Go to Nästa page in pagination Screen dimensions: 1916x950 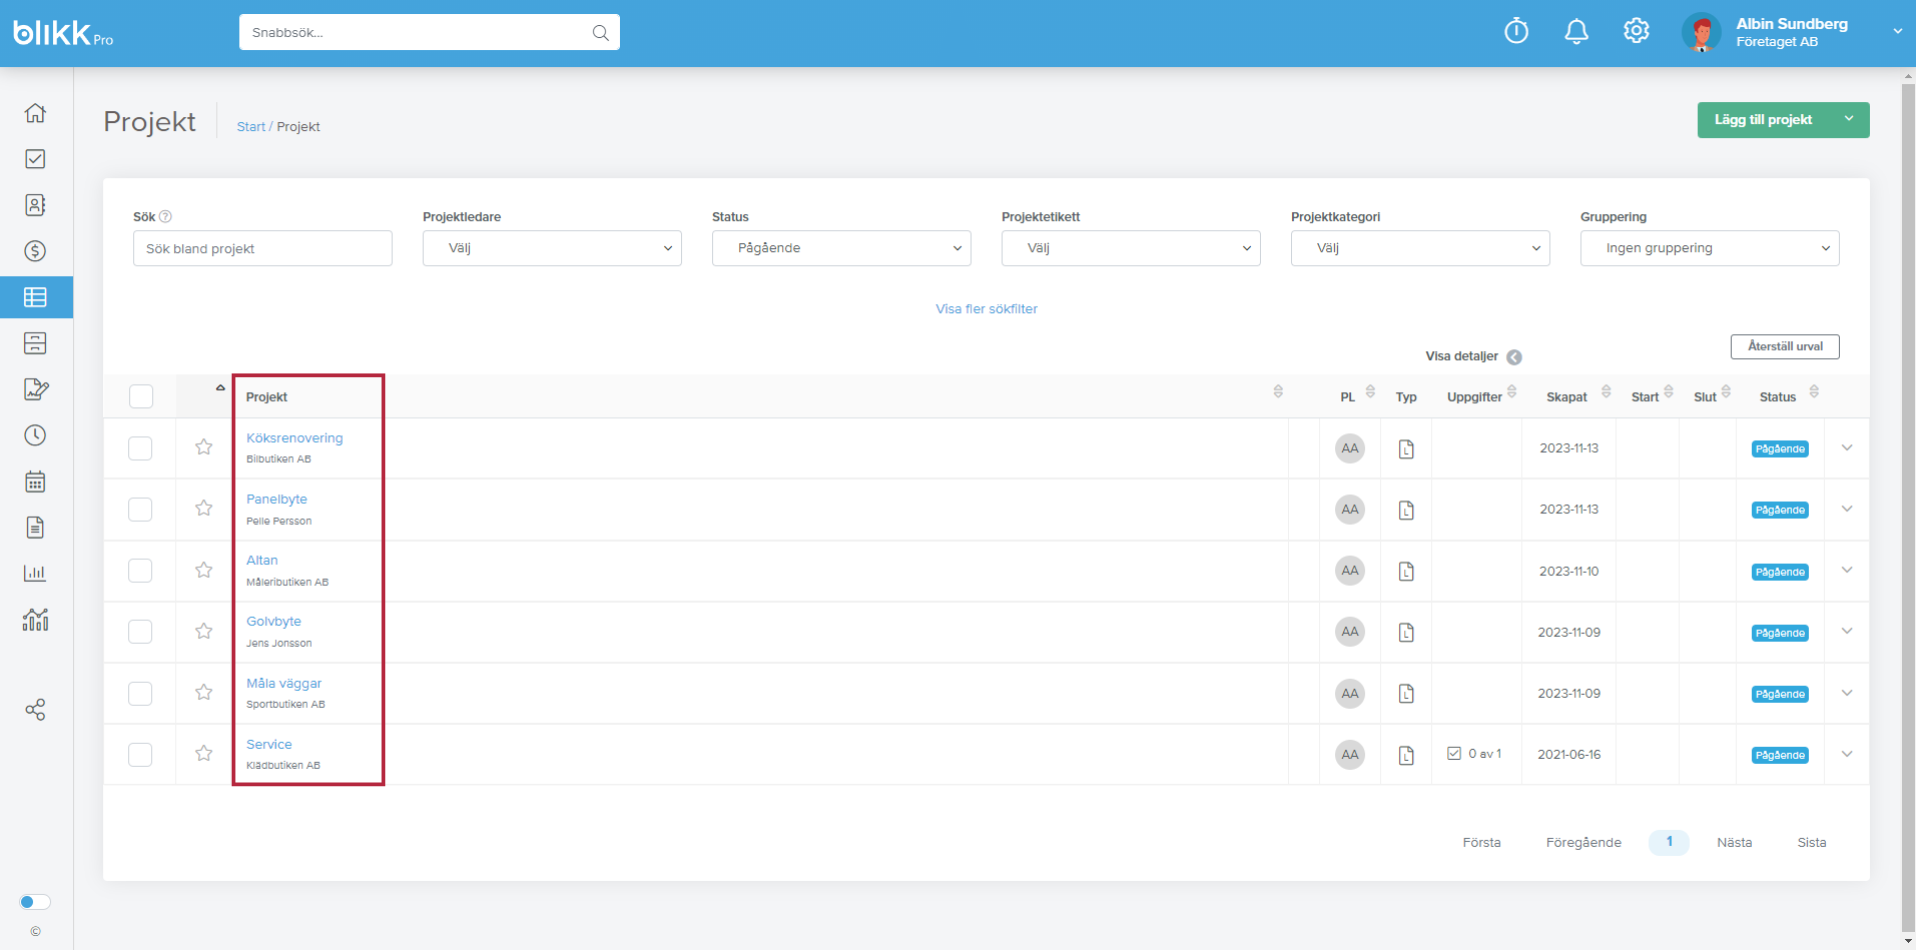(1734, 842)
